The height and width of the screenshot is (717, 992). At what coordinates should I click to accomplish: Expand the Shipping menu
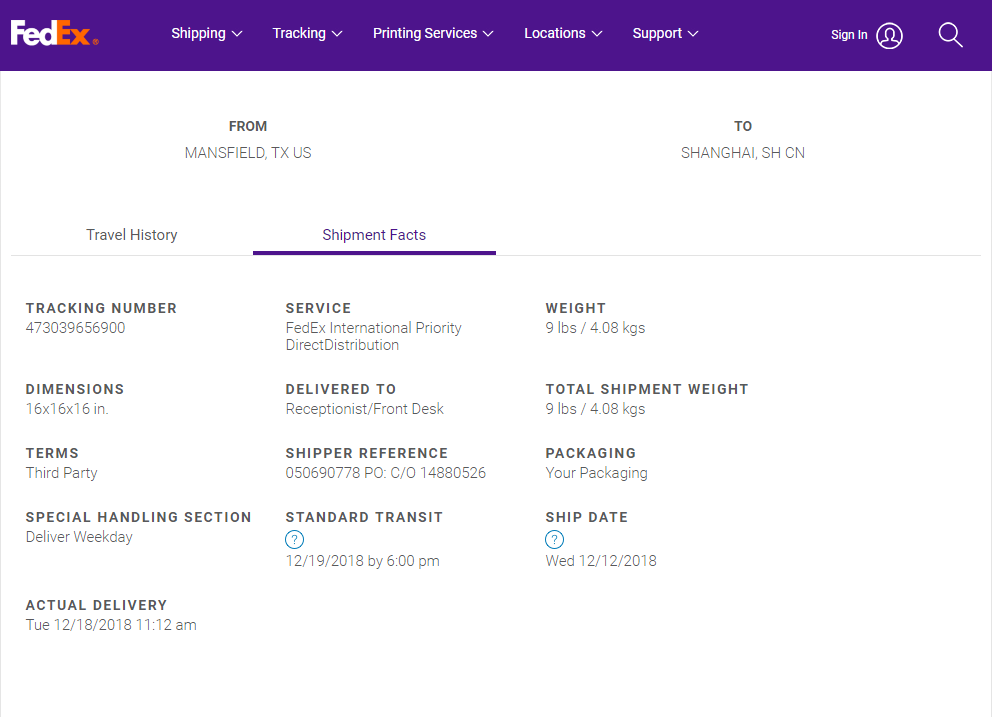click(206, 34)
